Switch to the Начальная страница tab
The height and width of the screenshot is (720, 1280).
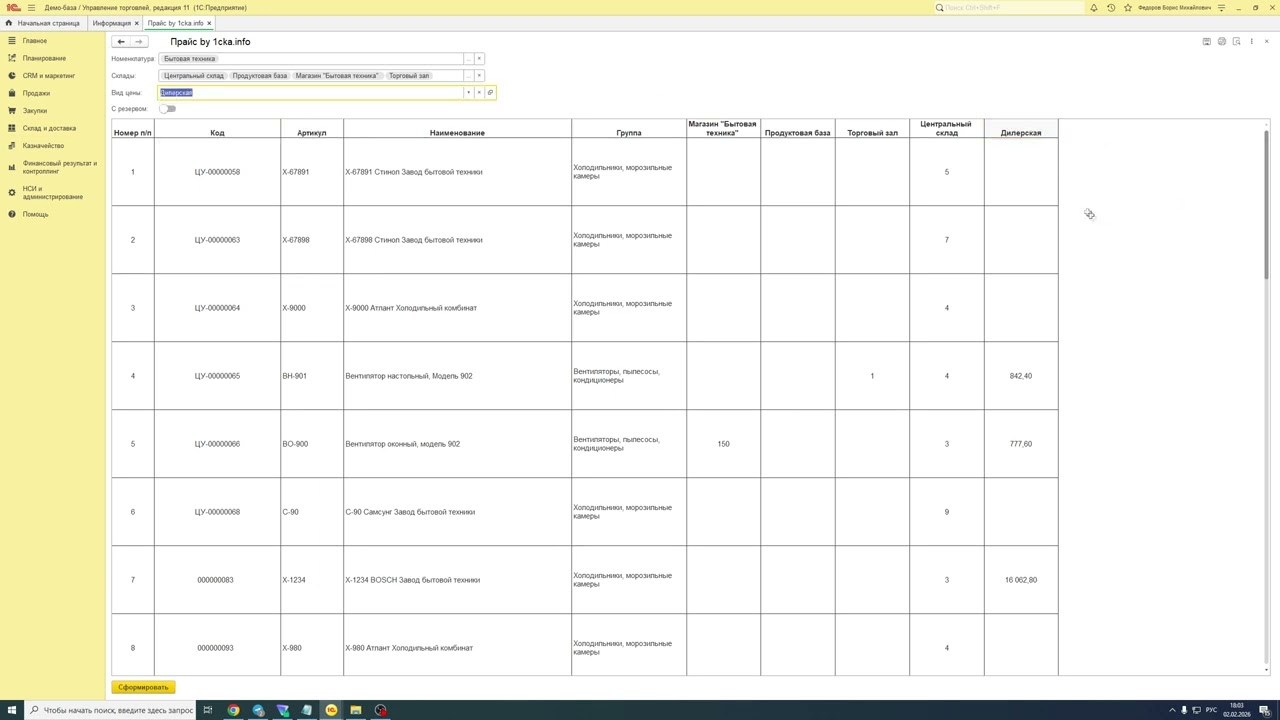(48, 23)
